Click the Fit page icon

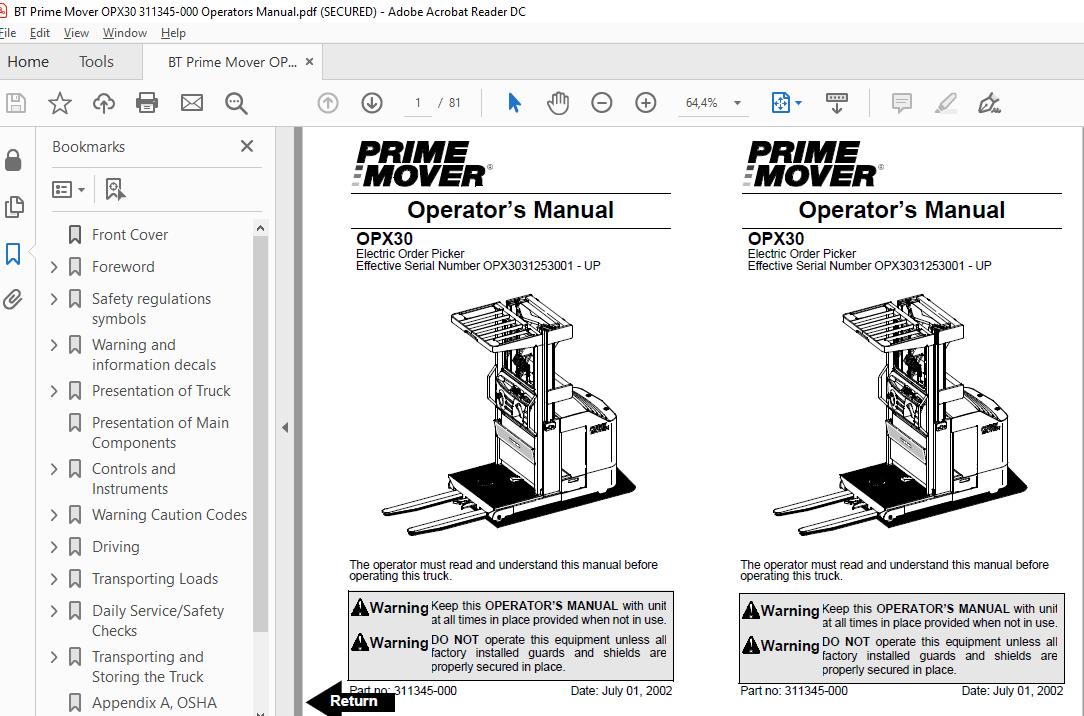click(x=780, y=103)
